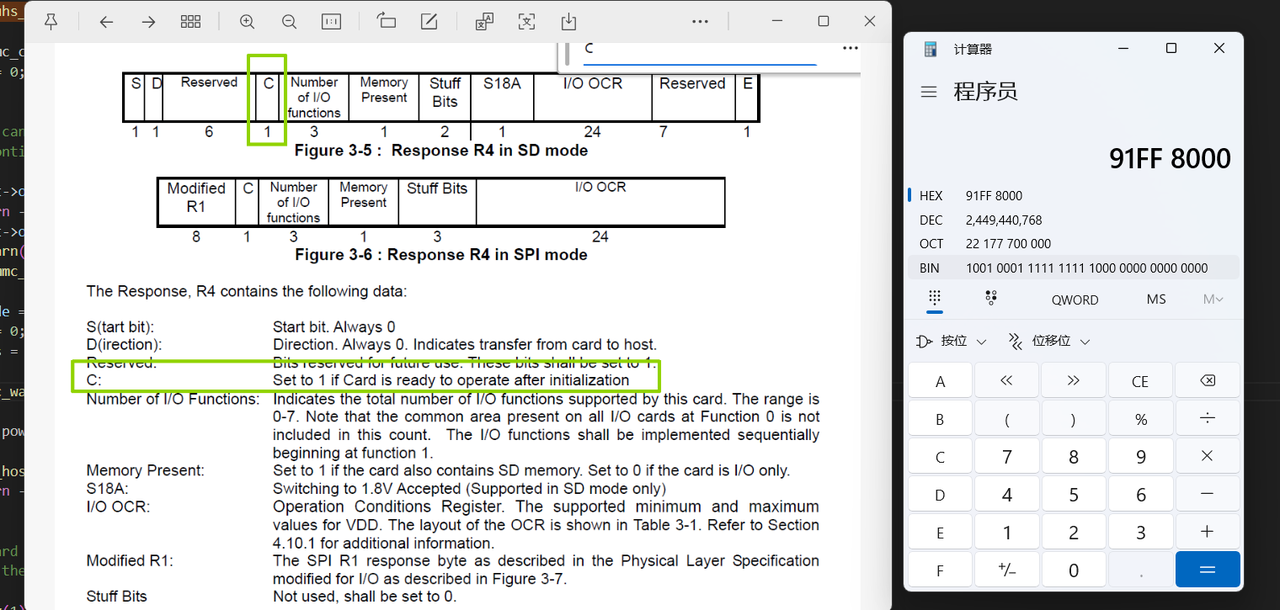Zoom out of the image
The height and width of the screenshot is (610, 1280).
click(289, 22)
